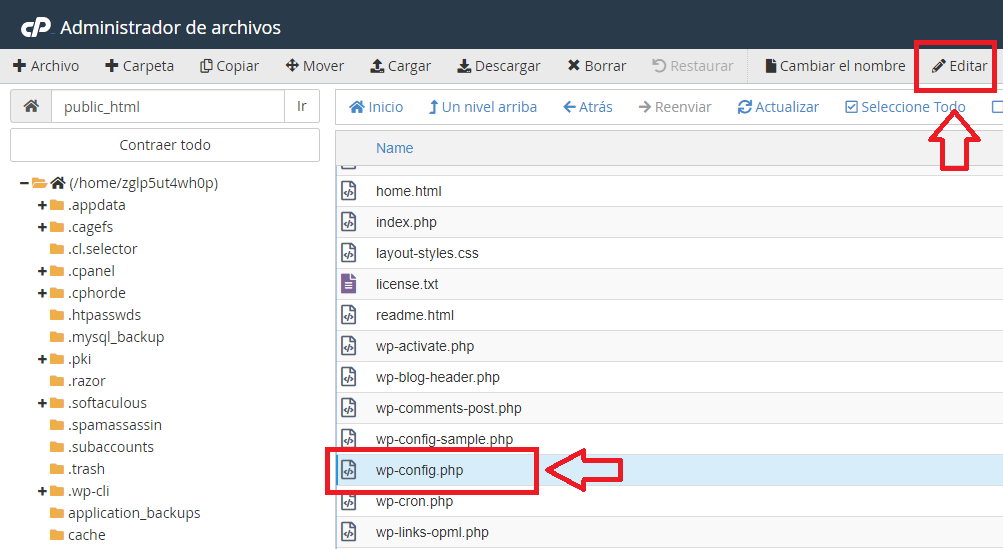Open the .trash tree folder
This screenshot has width=1003, height=549.
(x=86, y=469)
